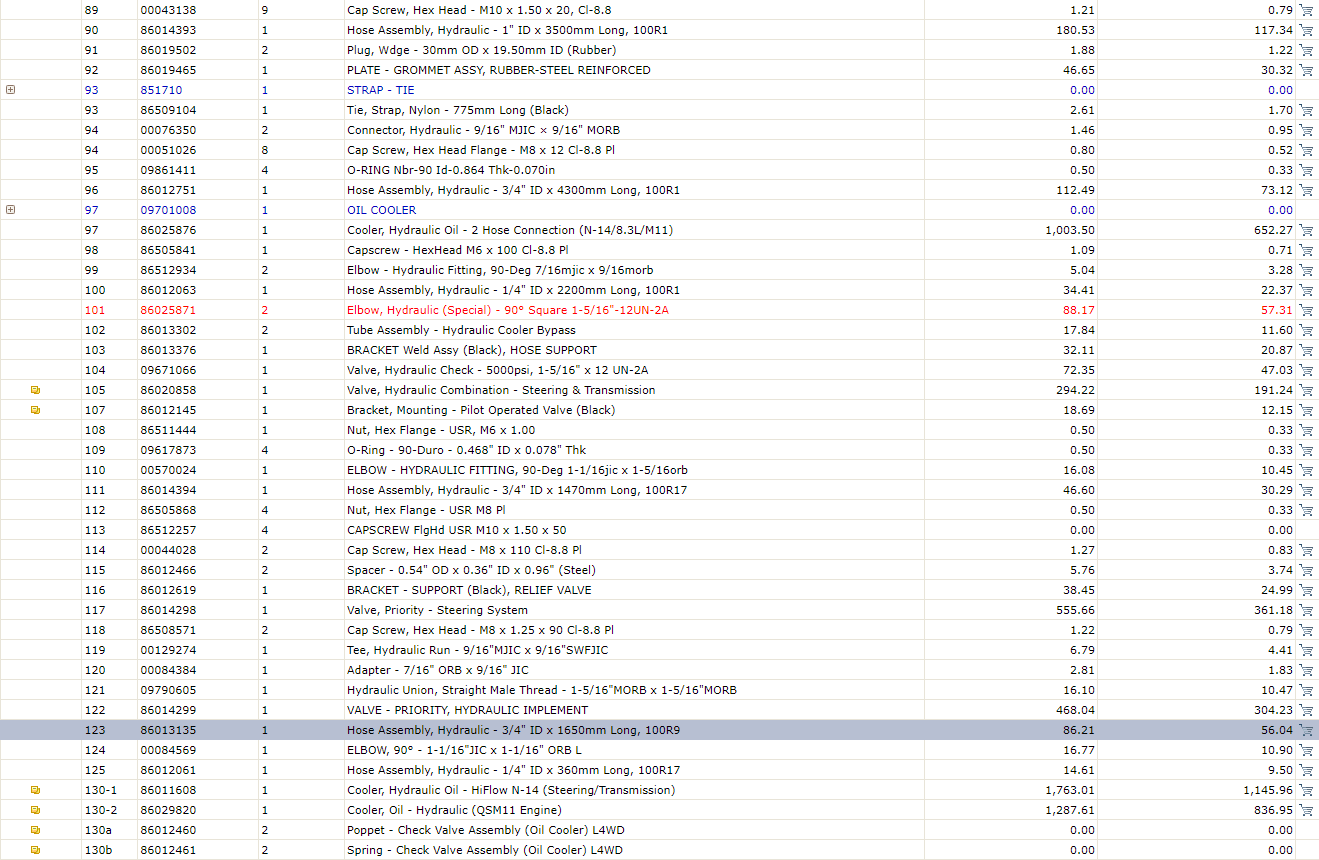
Task: Add Cooler HiFlow N-14 86011608 to cart
Action: 1306,790
